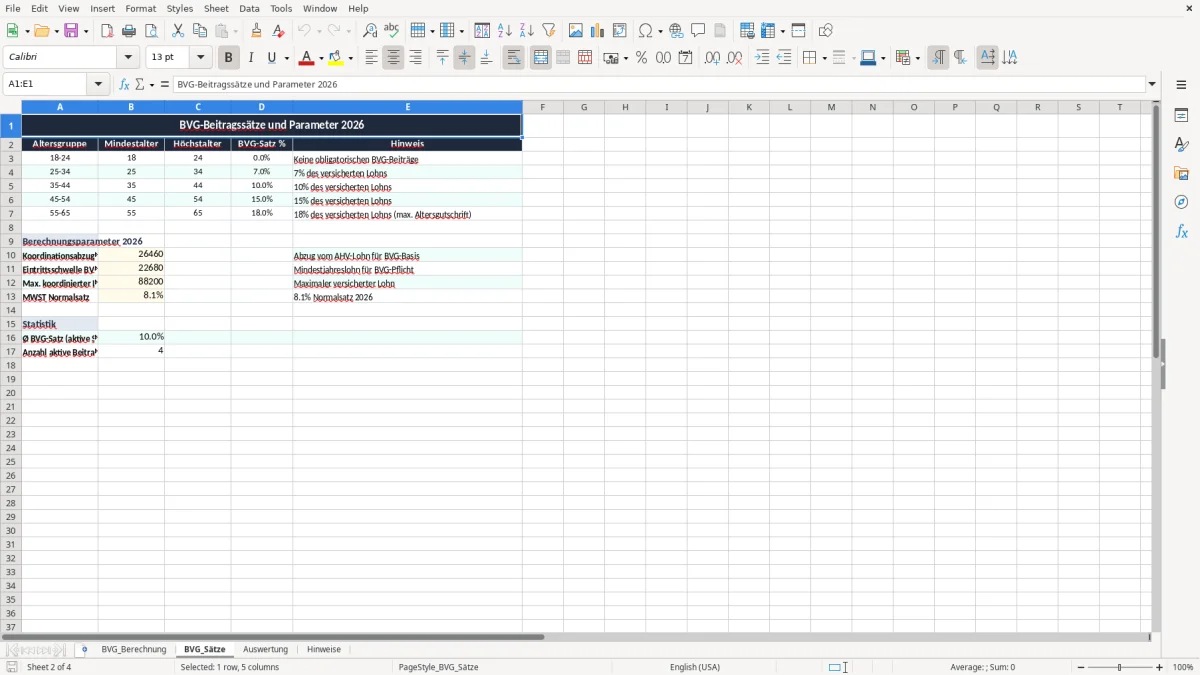This screenshot has width=1200, height=675.
Task: Insert a comment
Action: click(x=698, y=31)
